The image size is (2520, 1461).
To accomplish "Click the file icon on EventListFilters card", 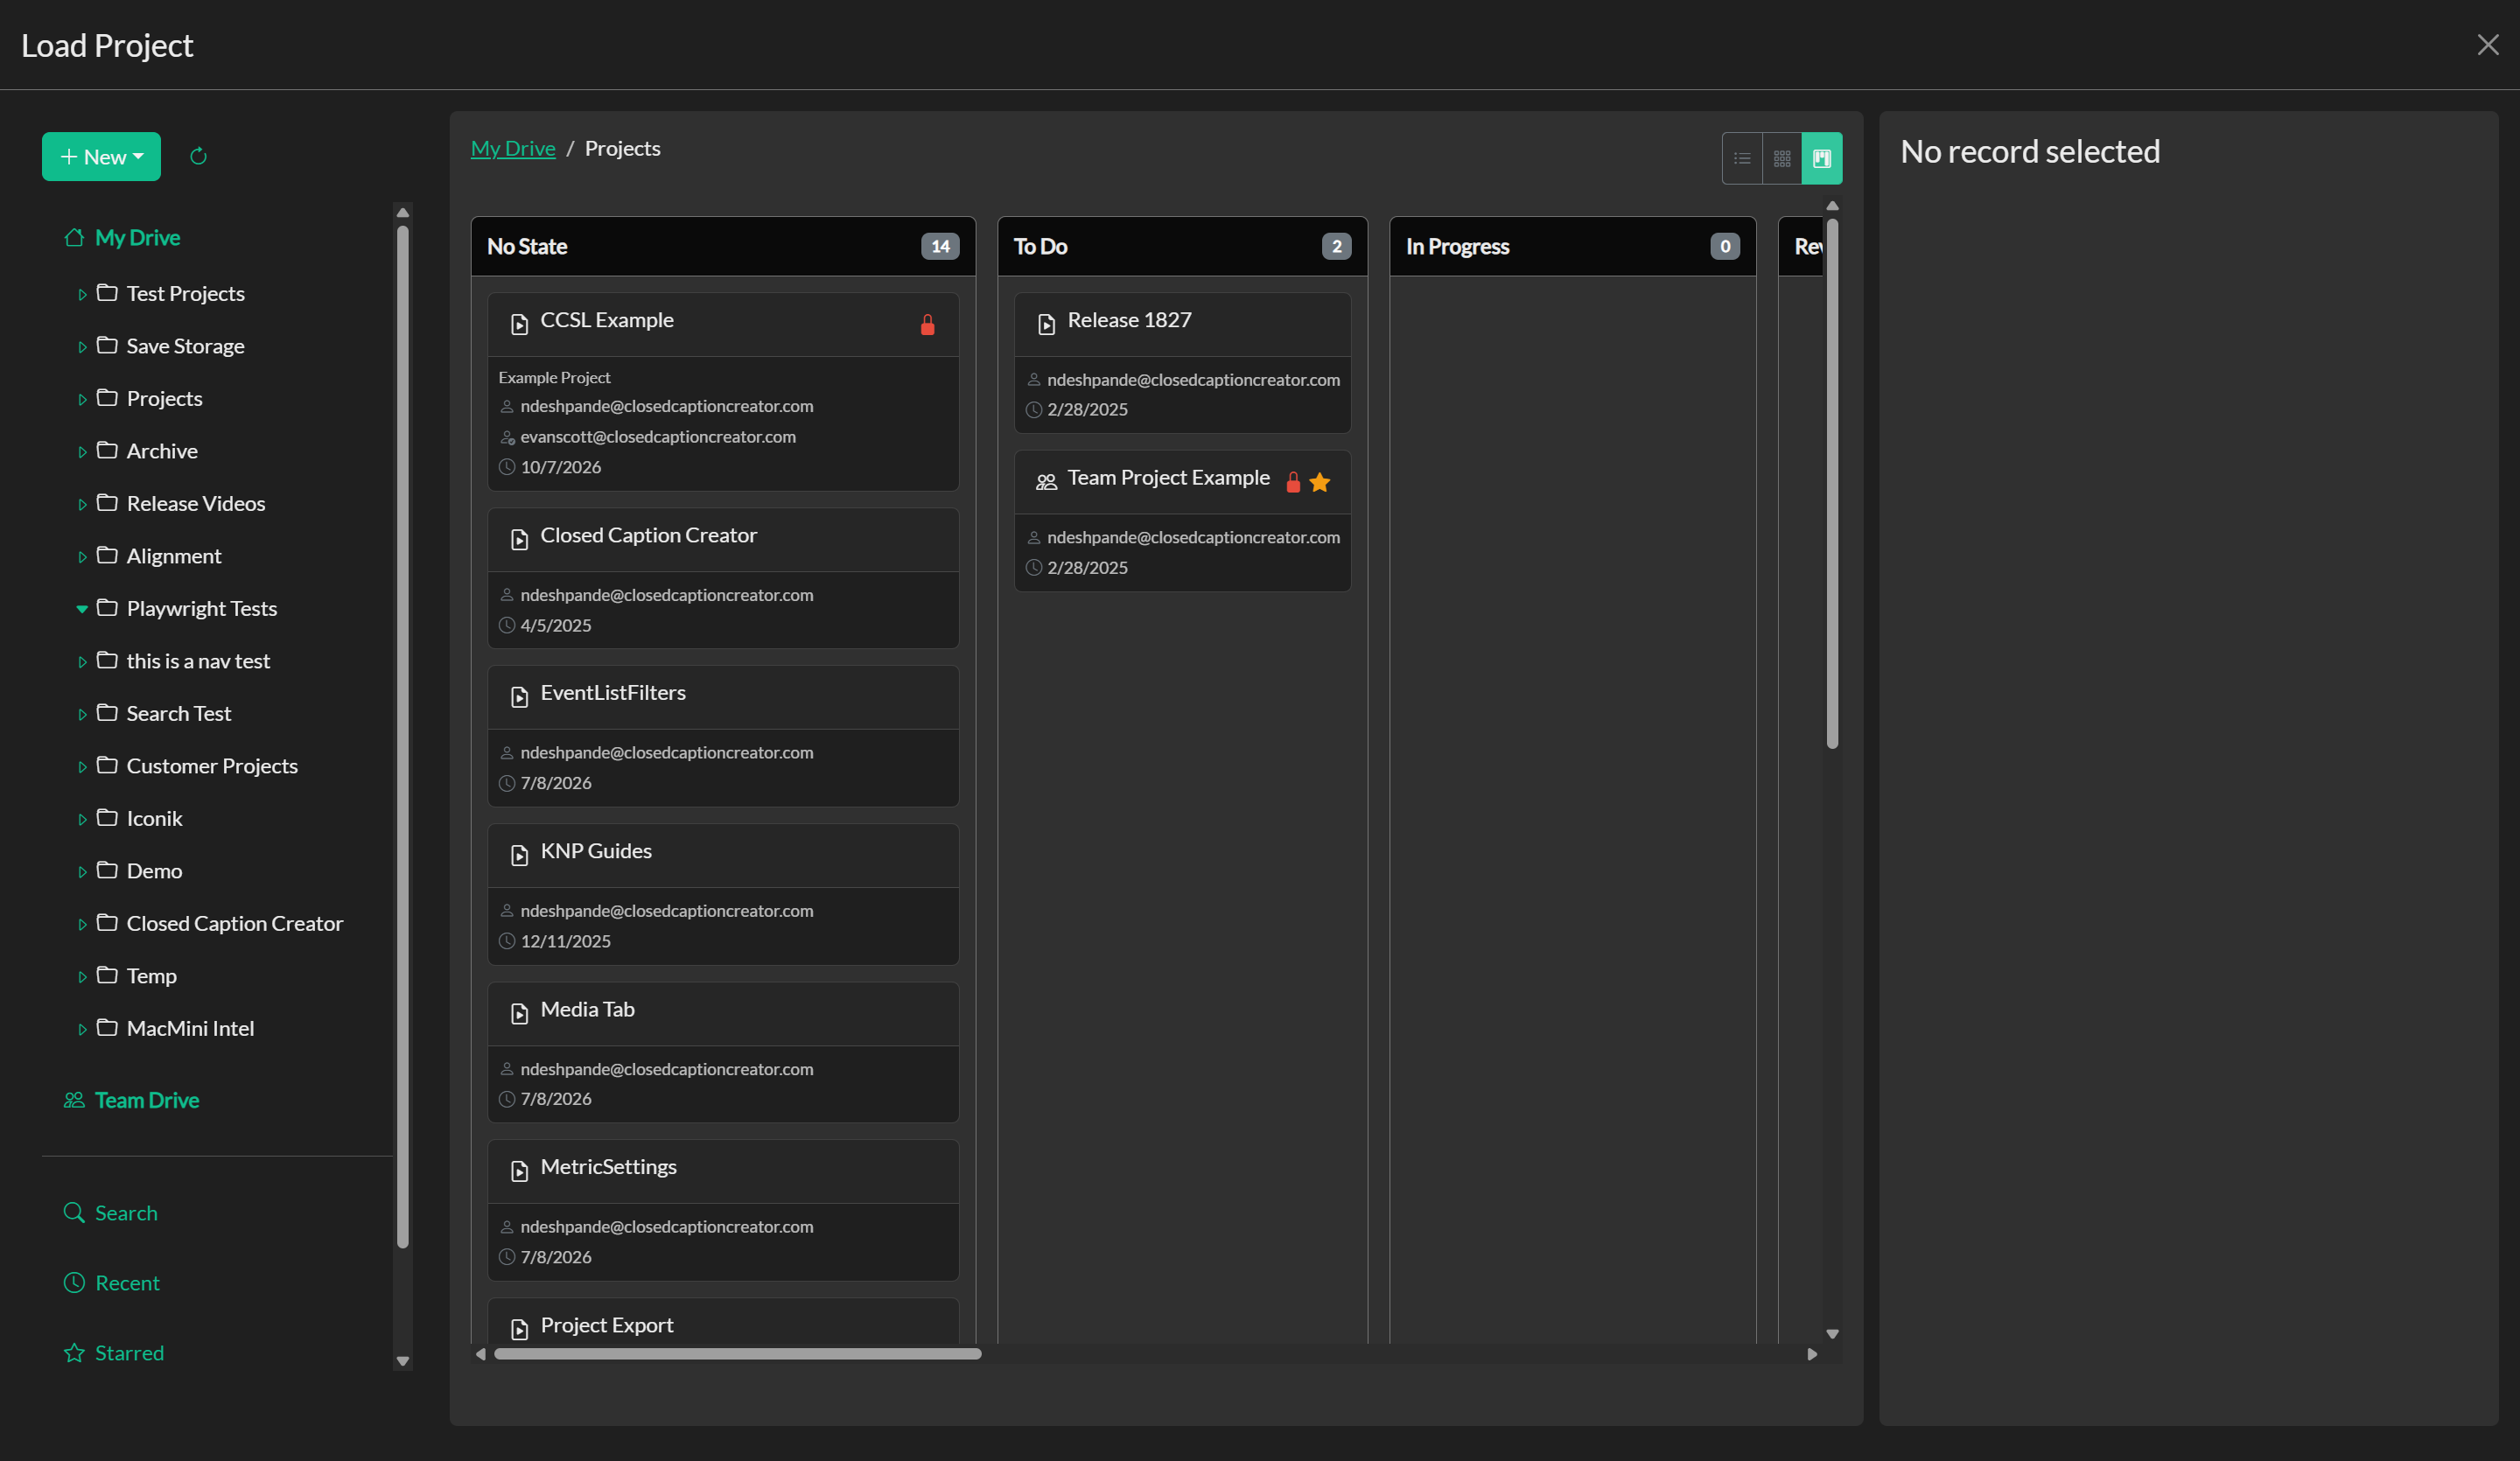I will 519,697.
